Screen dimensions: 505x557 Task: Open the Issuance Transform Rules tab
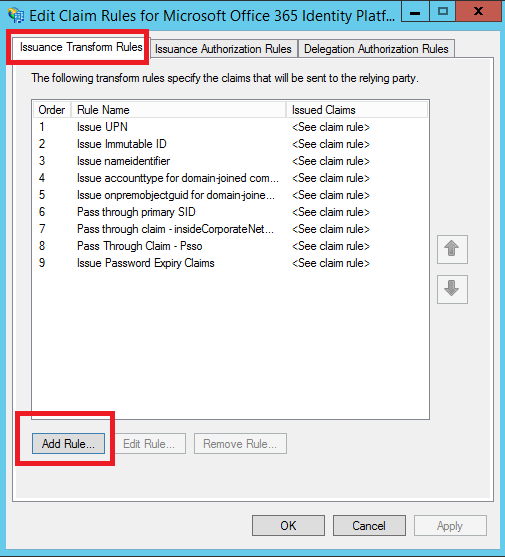click(81, 47)
